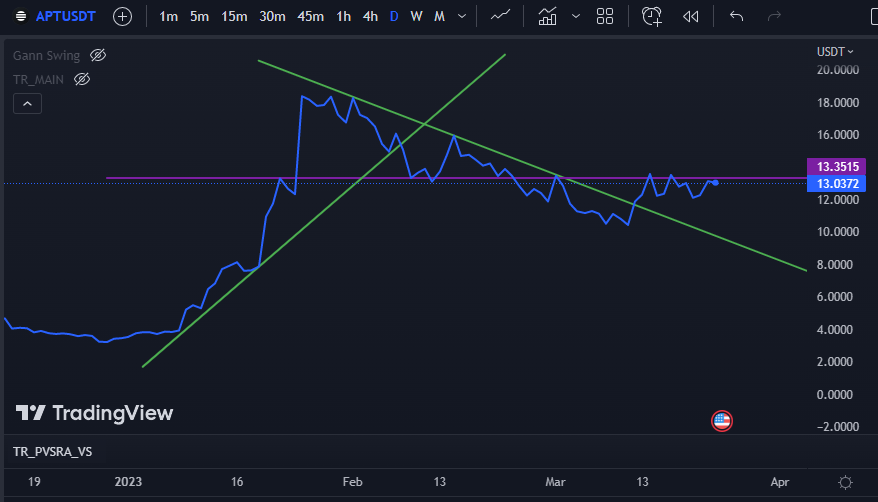Click the 13.0372 current price label

click(837, 184)
